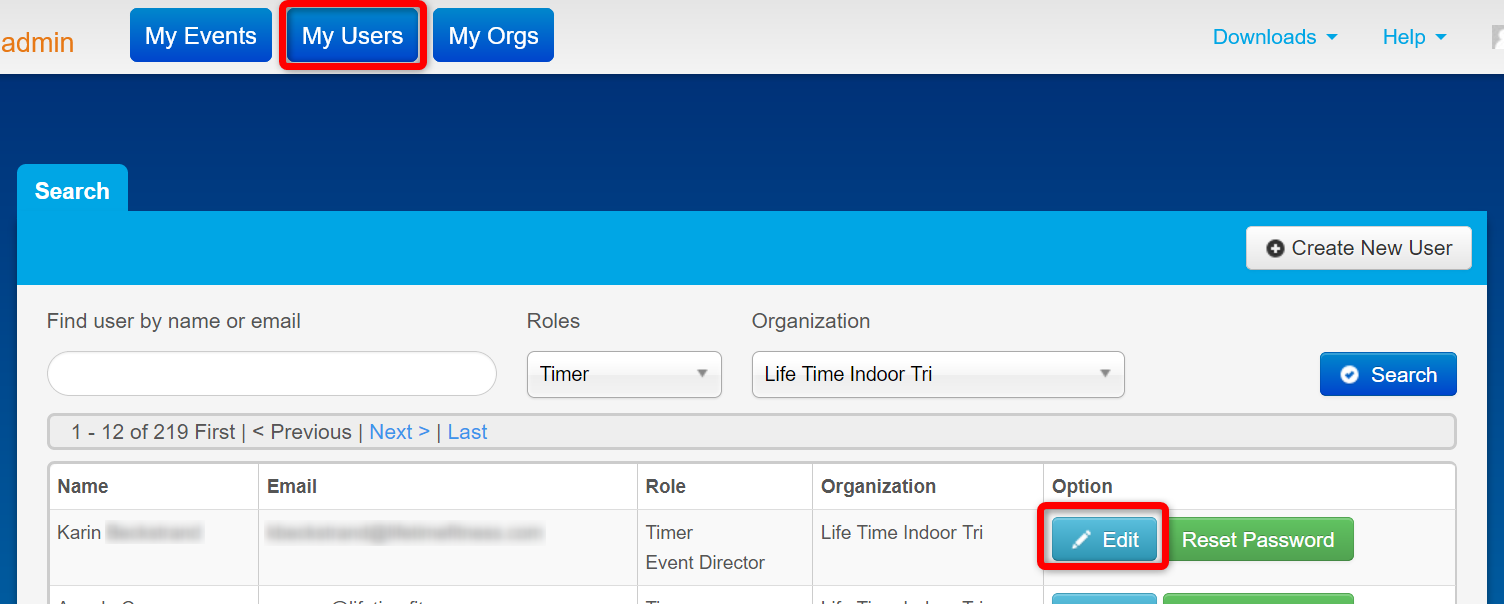Focus the find user by name or email field
Image resolution: width=1504 pixels, height=604 pixels.
point(271,374)
